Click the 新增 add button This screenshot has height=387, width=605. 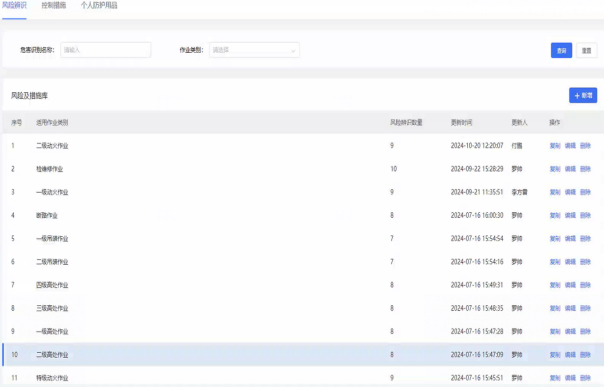583,95
